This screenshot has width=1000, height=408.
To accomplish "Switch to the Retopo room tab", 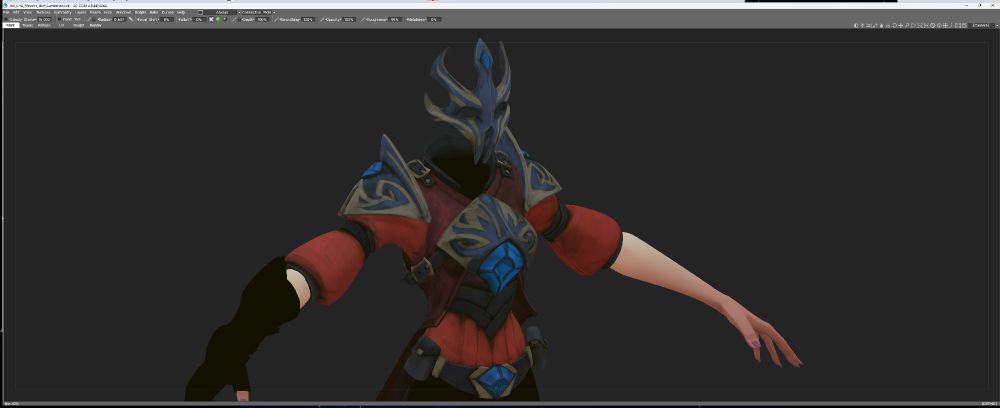I will (42, 26).
